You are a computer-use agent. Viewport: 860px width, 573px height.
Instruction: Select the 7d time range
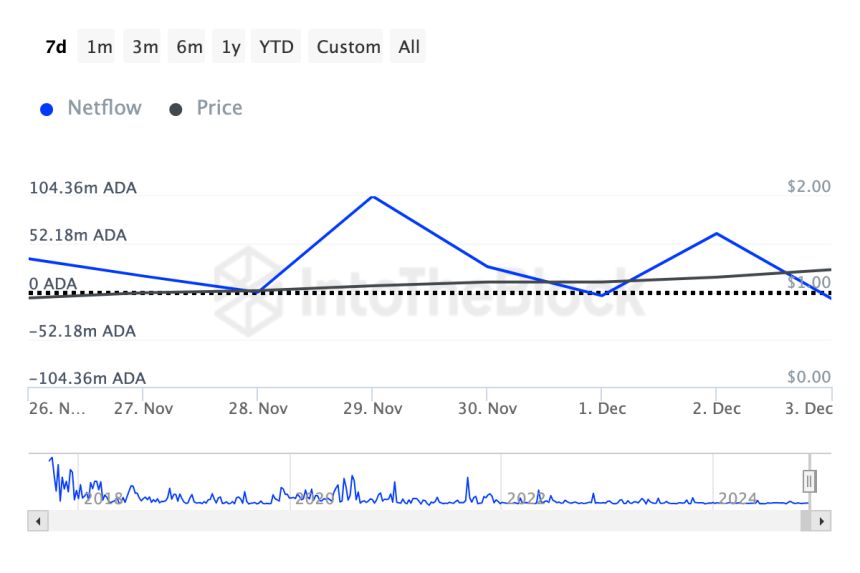pyautogui.click(x=56, y=47)
